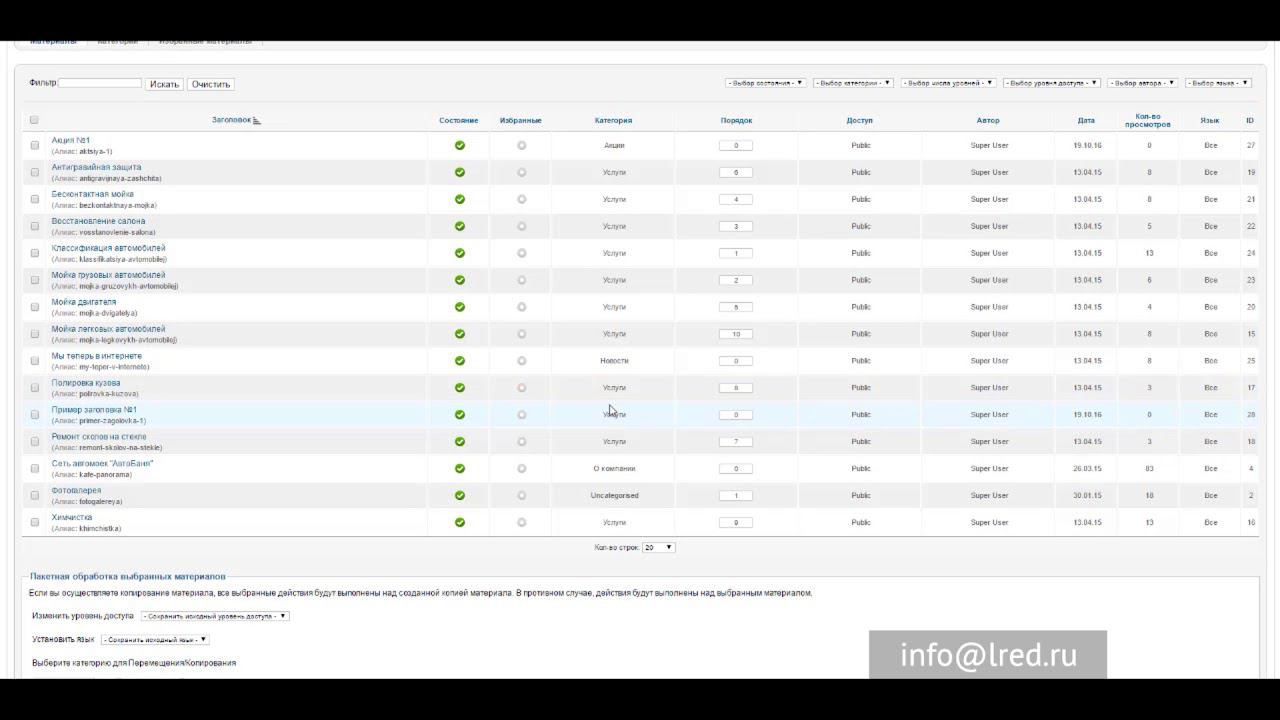Open the Выбор автора dropdown
Screen dimensions: 1280x720
pos(1143,83)
